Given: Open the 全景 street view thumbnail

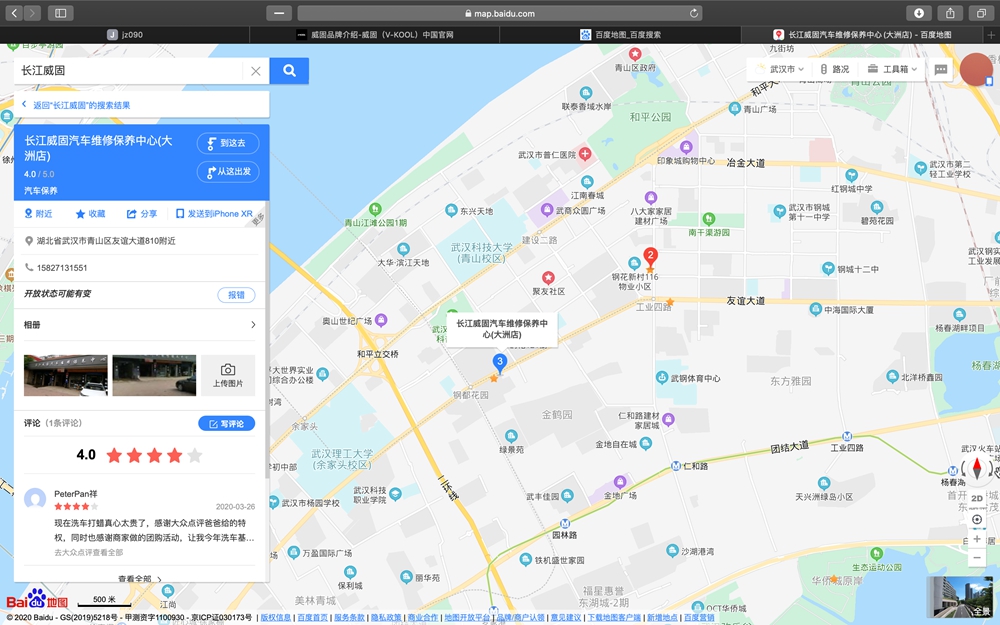Looking at the screenshot, I should [x=960, y=596].
